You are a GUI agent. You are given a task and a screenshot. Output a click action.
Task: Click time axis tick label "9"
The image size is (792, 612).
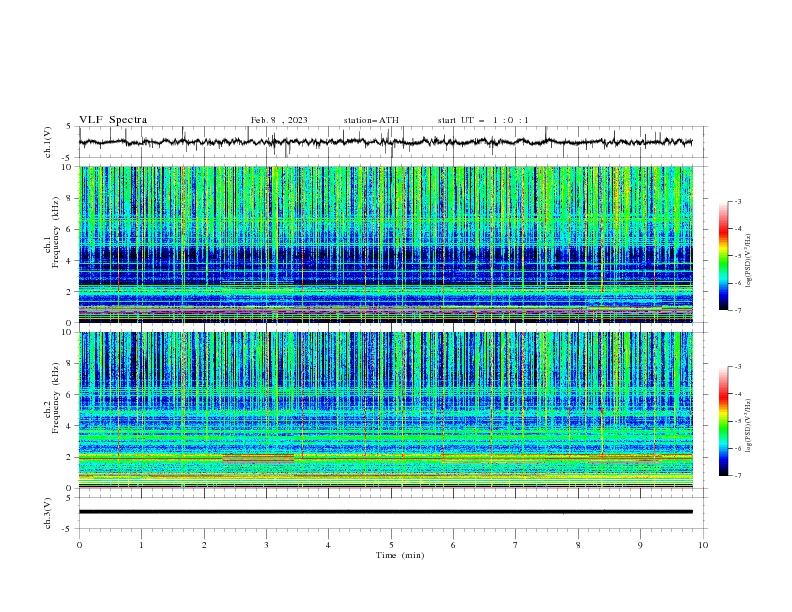click(x=640, y=545)
